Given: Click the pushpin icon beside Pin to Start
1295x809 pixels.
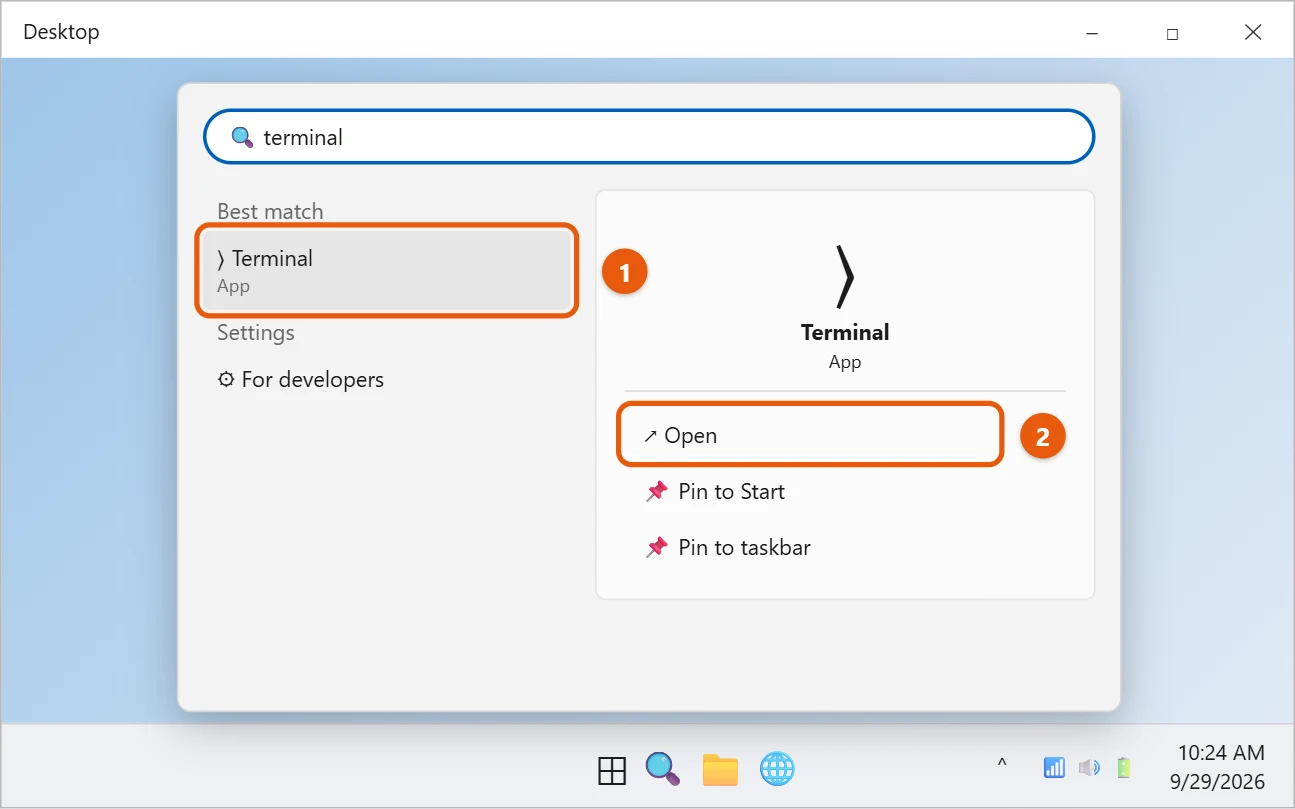Looking at the screenshot, I should [656, 492].
